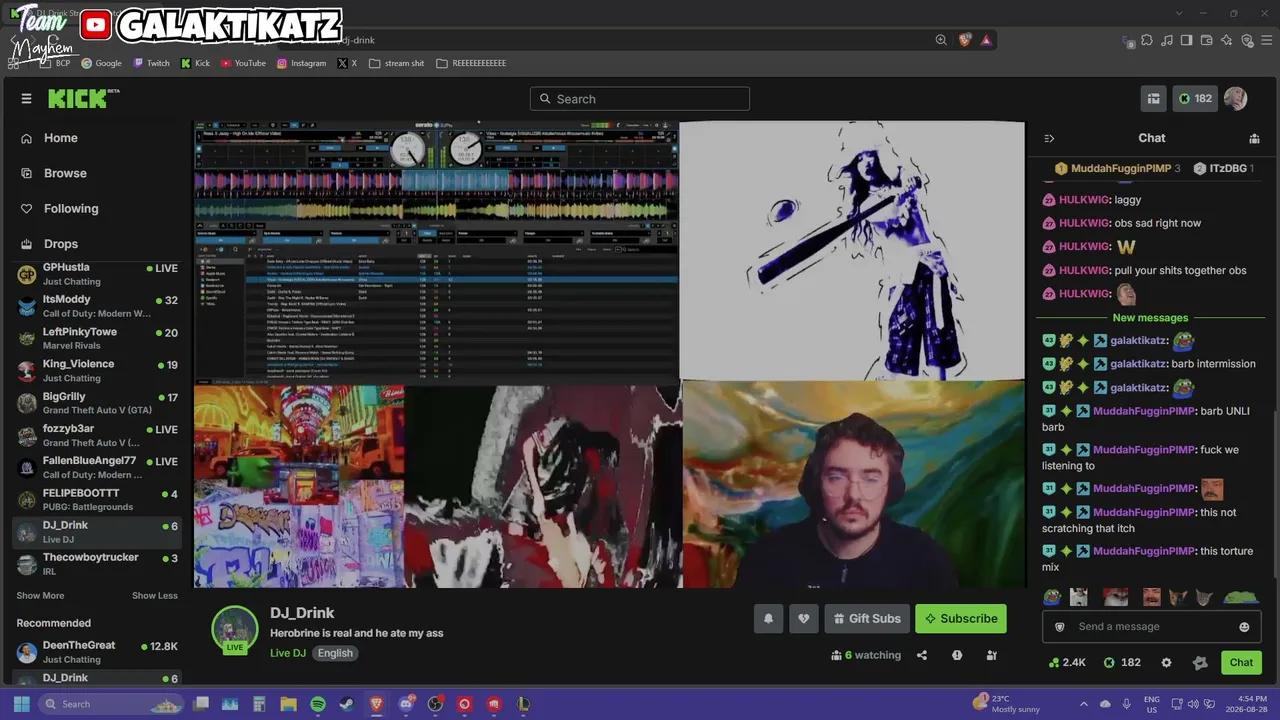The height and width of the screenshot is (720, 1280).
Task: Open the user profile avatar menu
Action: (x=1235, y=98)
